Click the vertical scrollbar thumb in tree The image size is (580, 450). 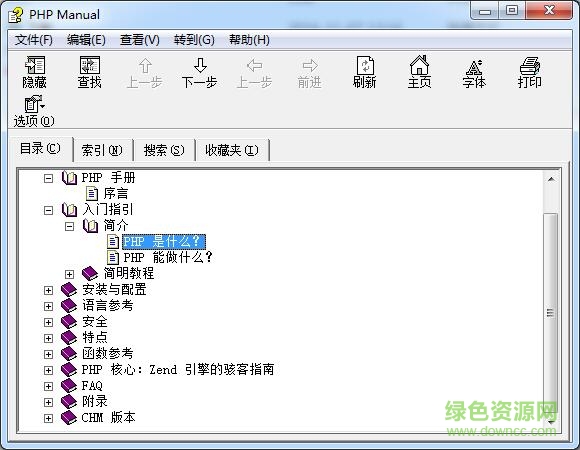click(x=550, y=312)
